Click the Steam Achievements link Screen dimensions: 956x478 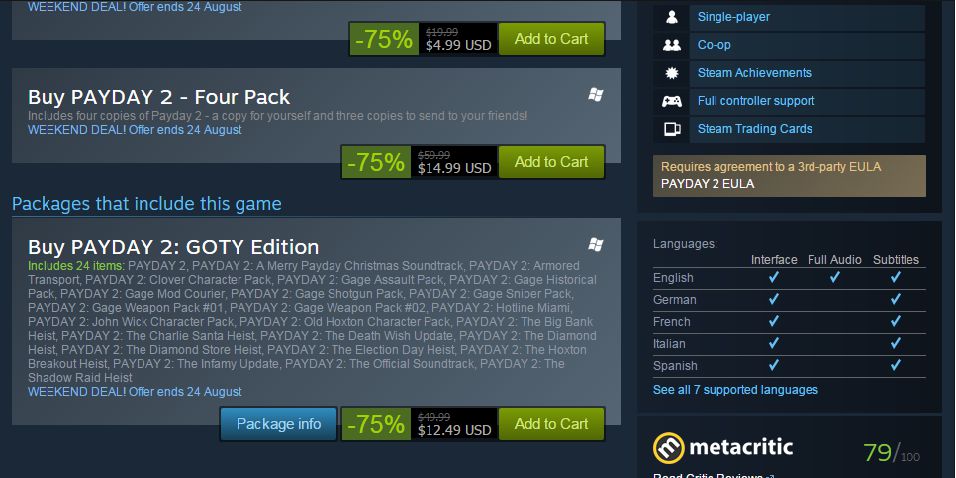click(755, 73)
